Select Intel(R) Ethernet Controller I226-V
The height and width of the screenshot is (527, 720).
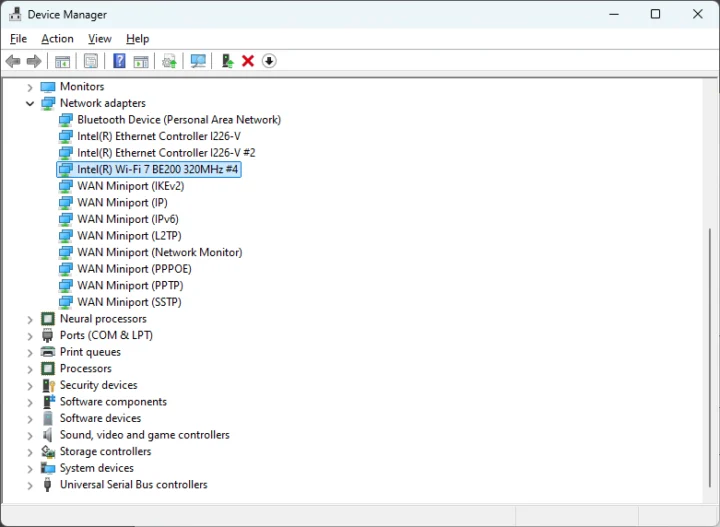pyautogui.click(x=159, y=136)
